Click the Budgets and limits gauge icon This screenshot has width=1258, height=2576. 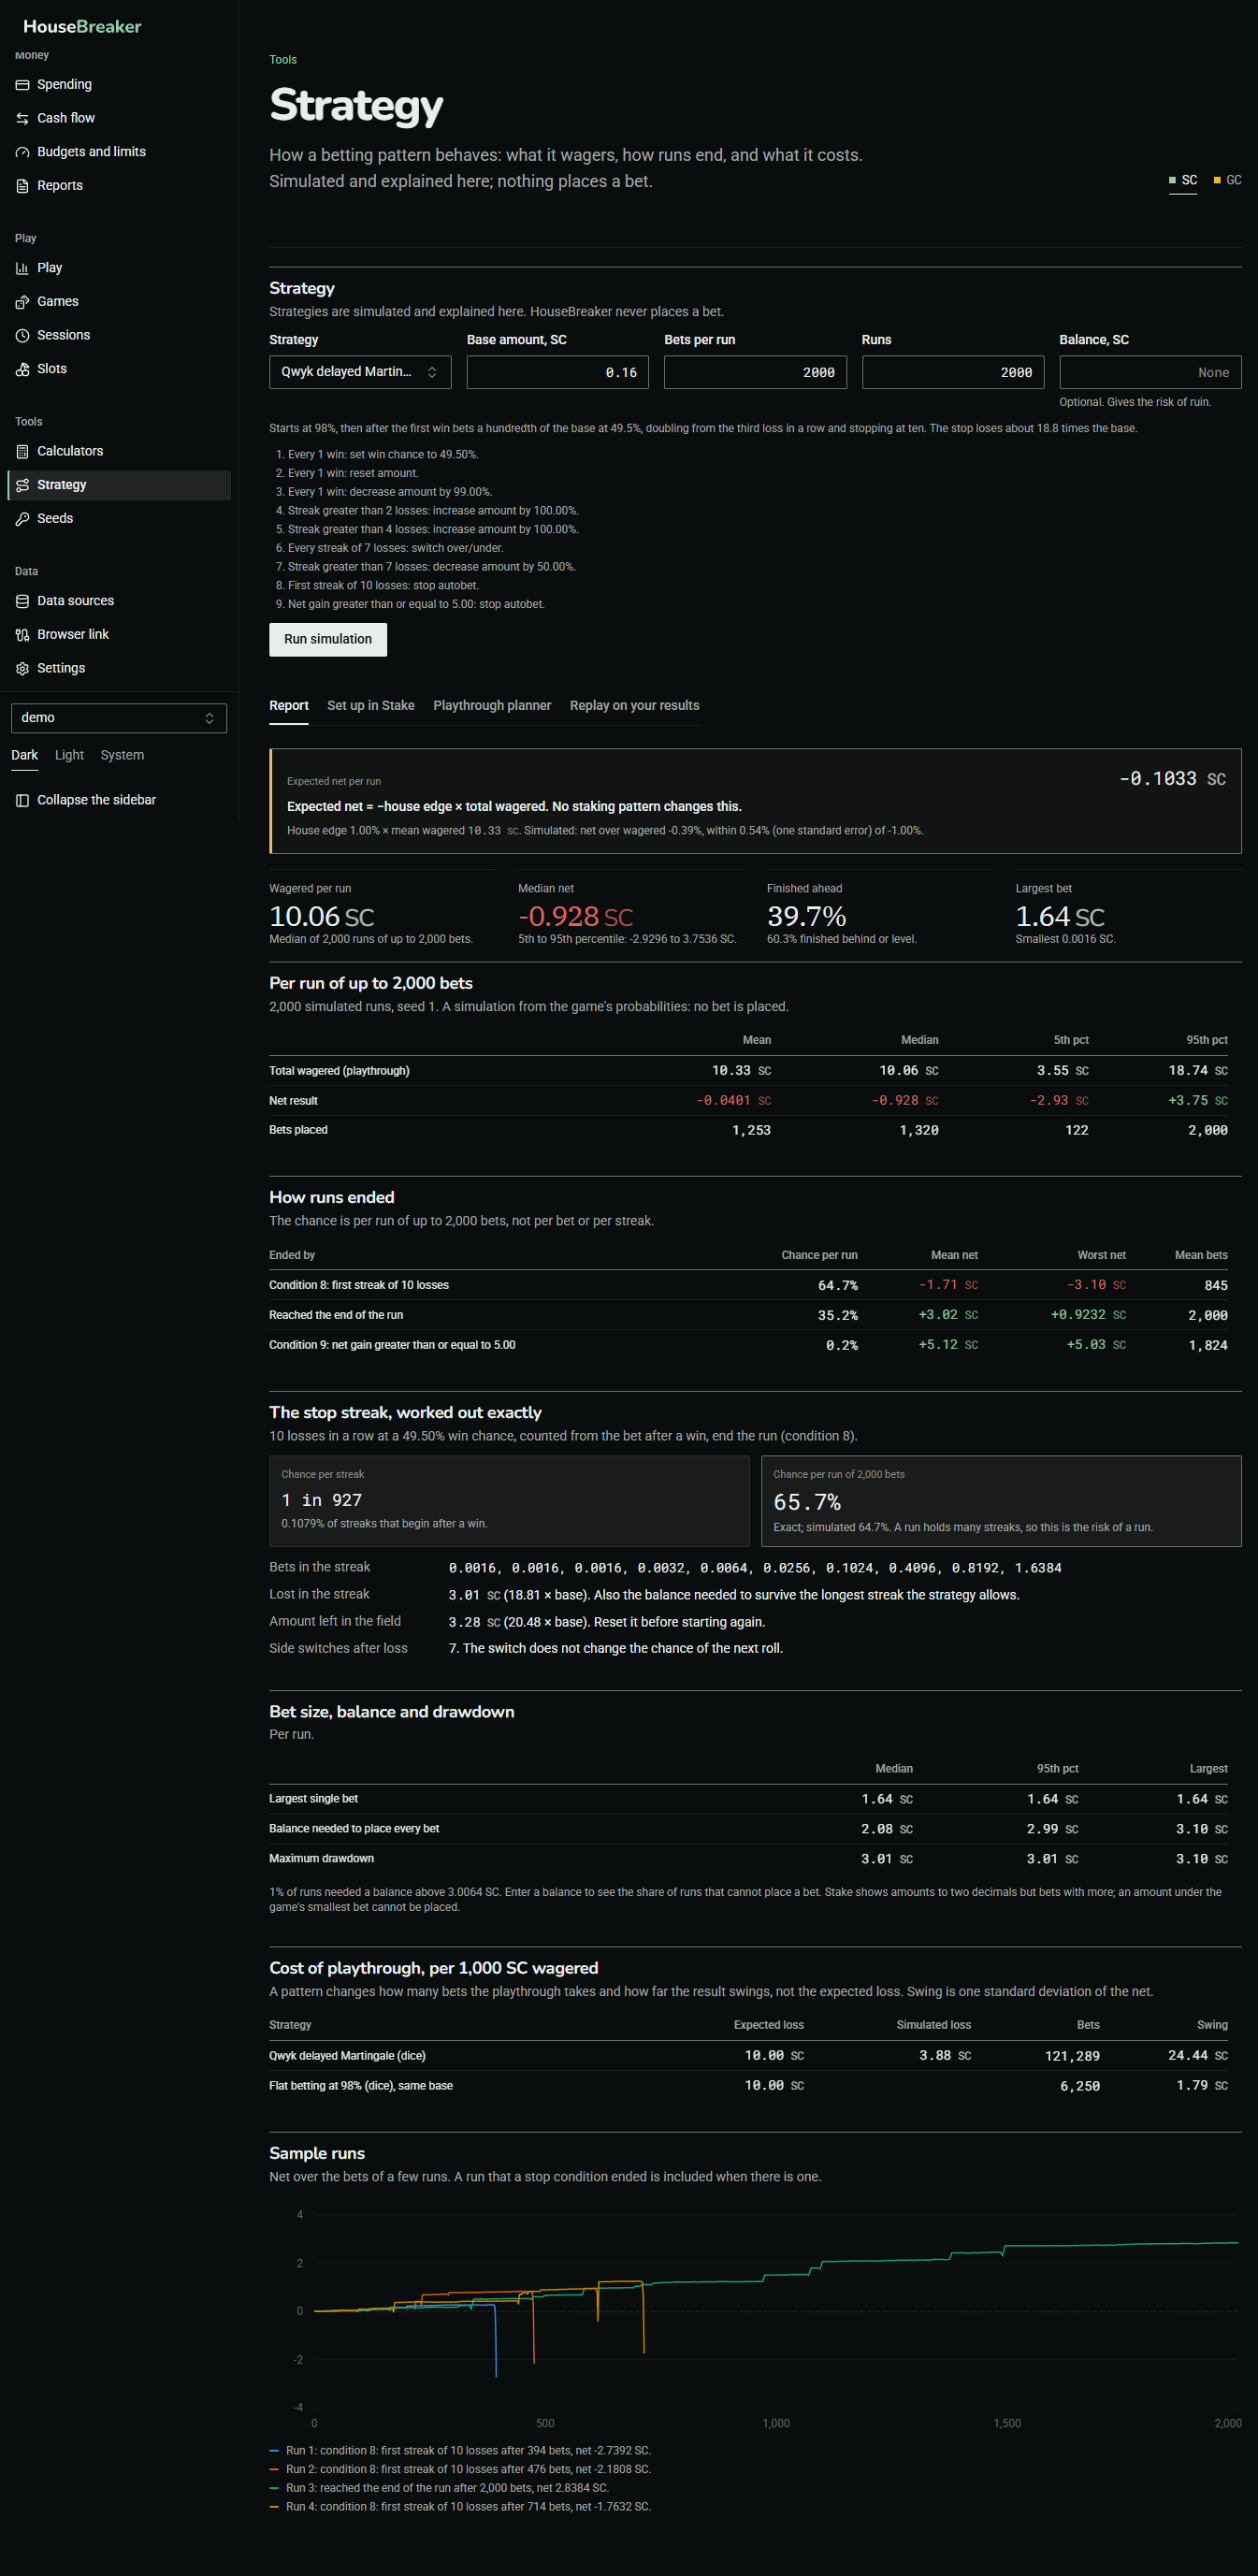point(22,152)
